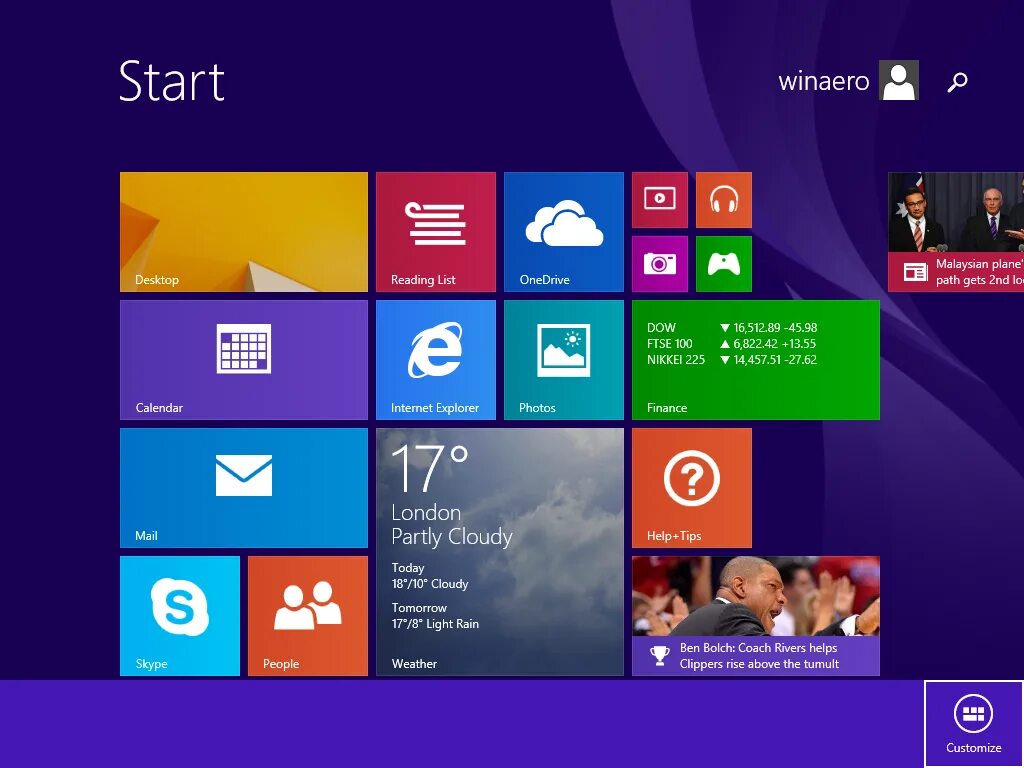Open Sports tile about Coach Rivers
1024x768 pixels.
point(756,616)
